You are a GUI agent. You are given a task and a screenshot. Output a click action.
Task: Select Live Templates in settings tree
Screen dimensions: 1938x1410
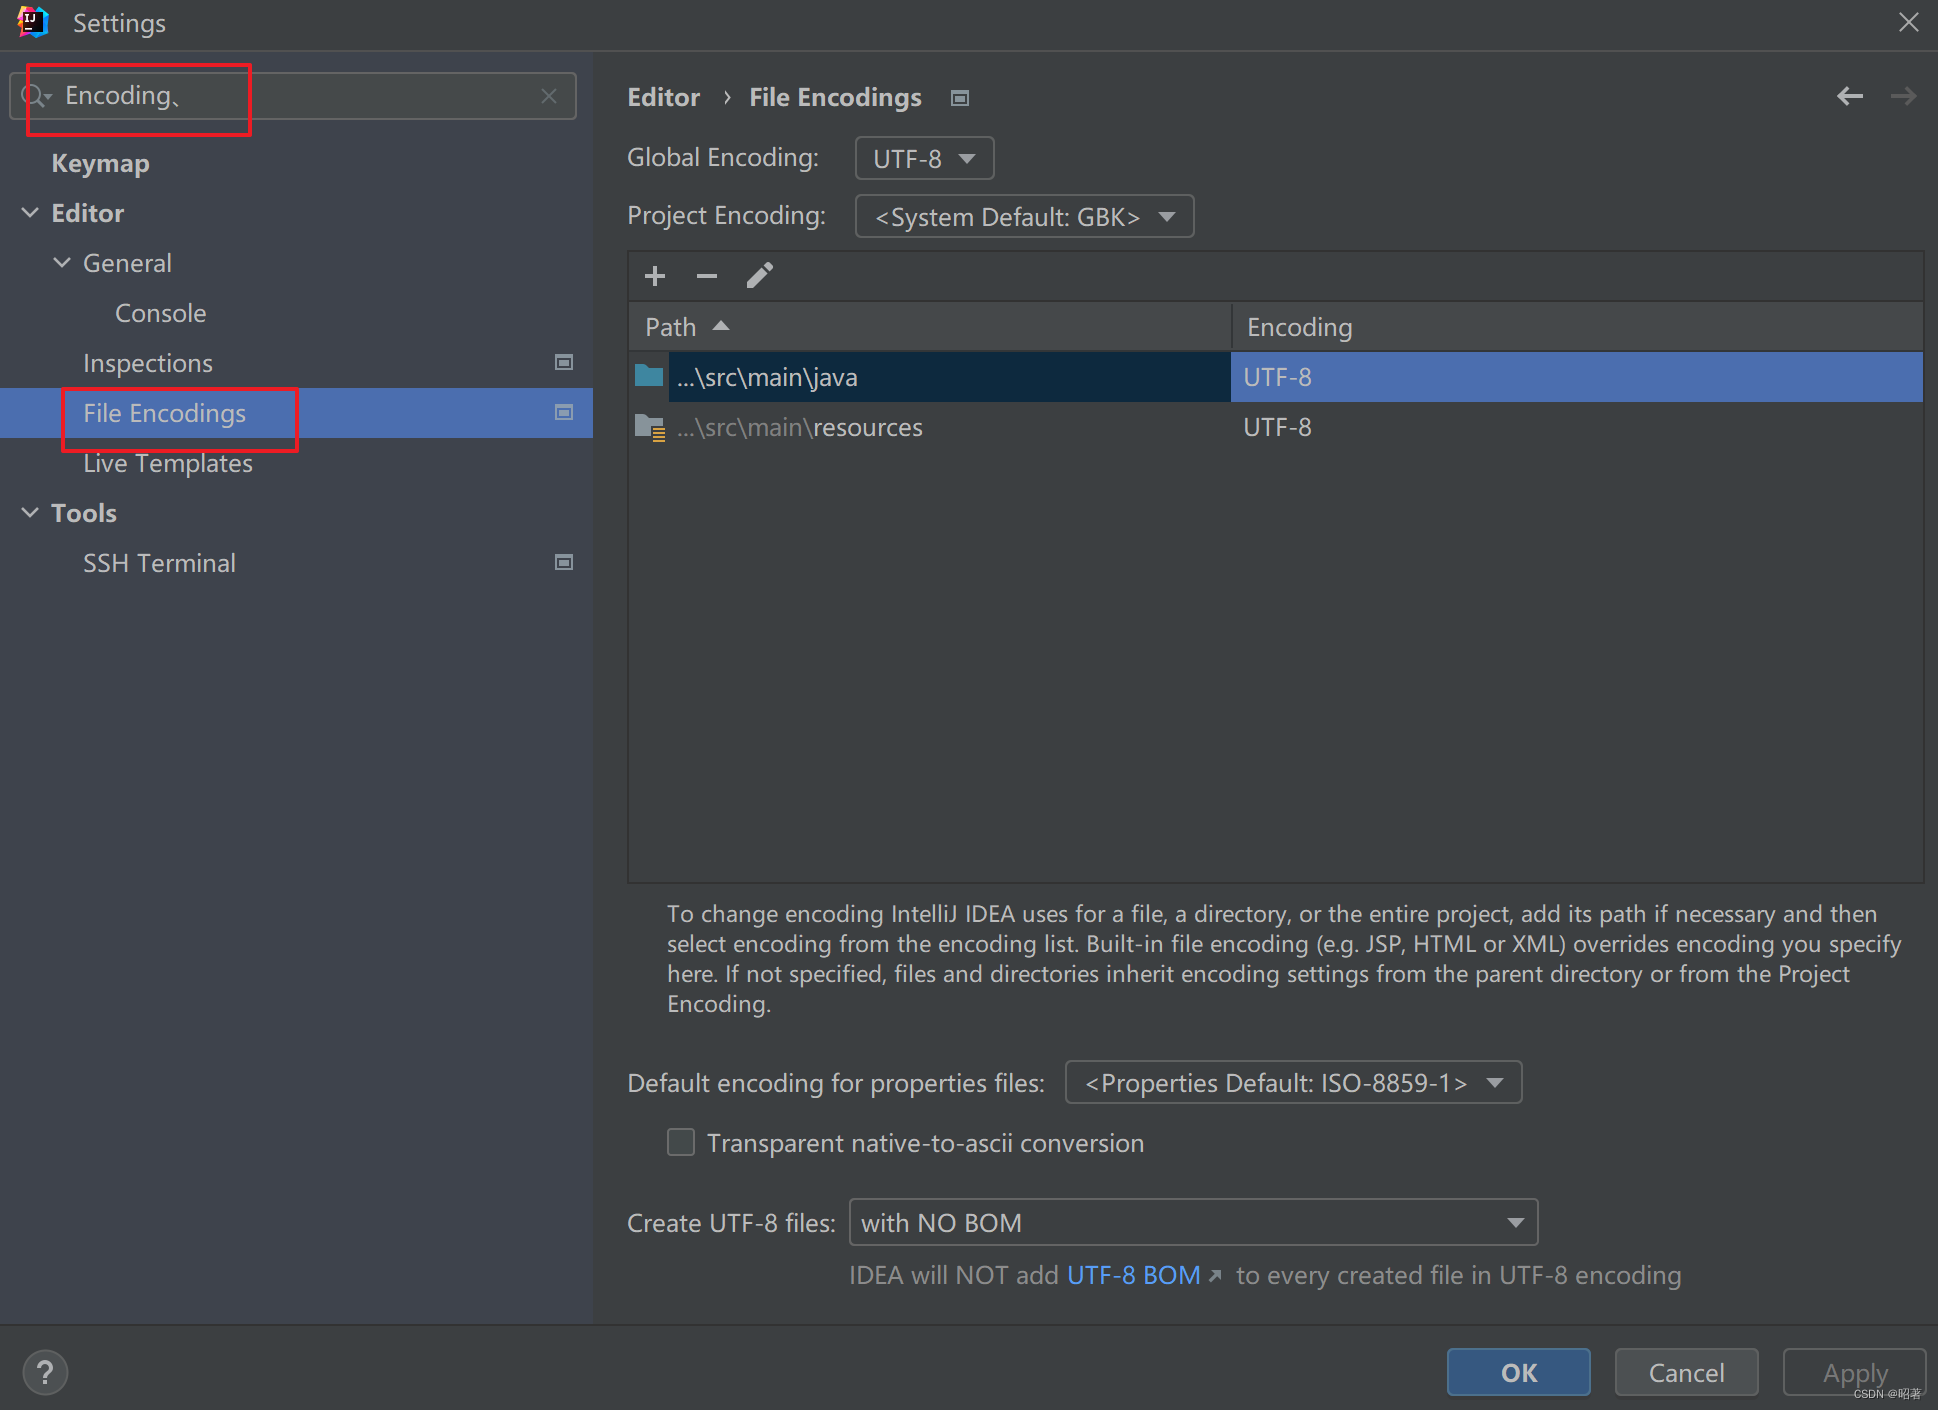[167, 463]
